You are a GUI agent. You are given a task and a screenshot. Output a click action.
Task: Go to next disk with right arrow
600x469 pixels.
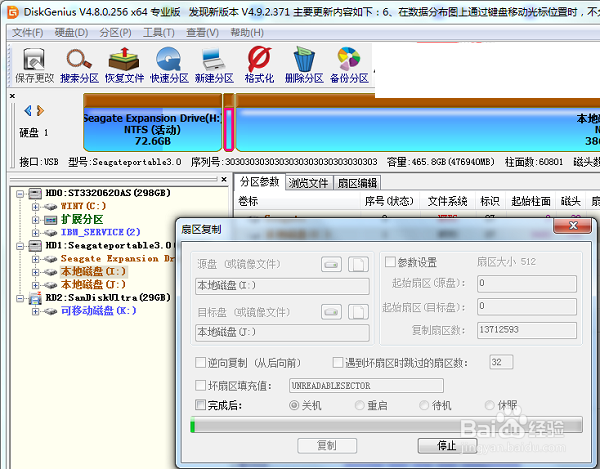coord(40,111)
